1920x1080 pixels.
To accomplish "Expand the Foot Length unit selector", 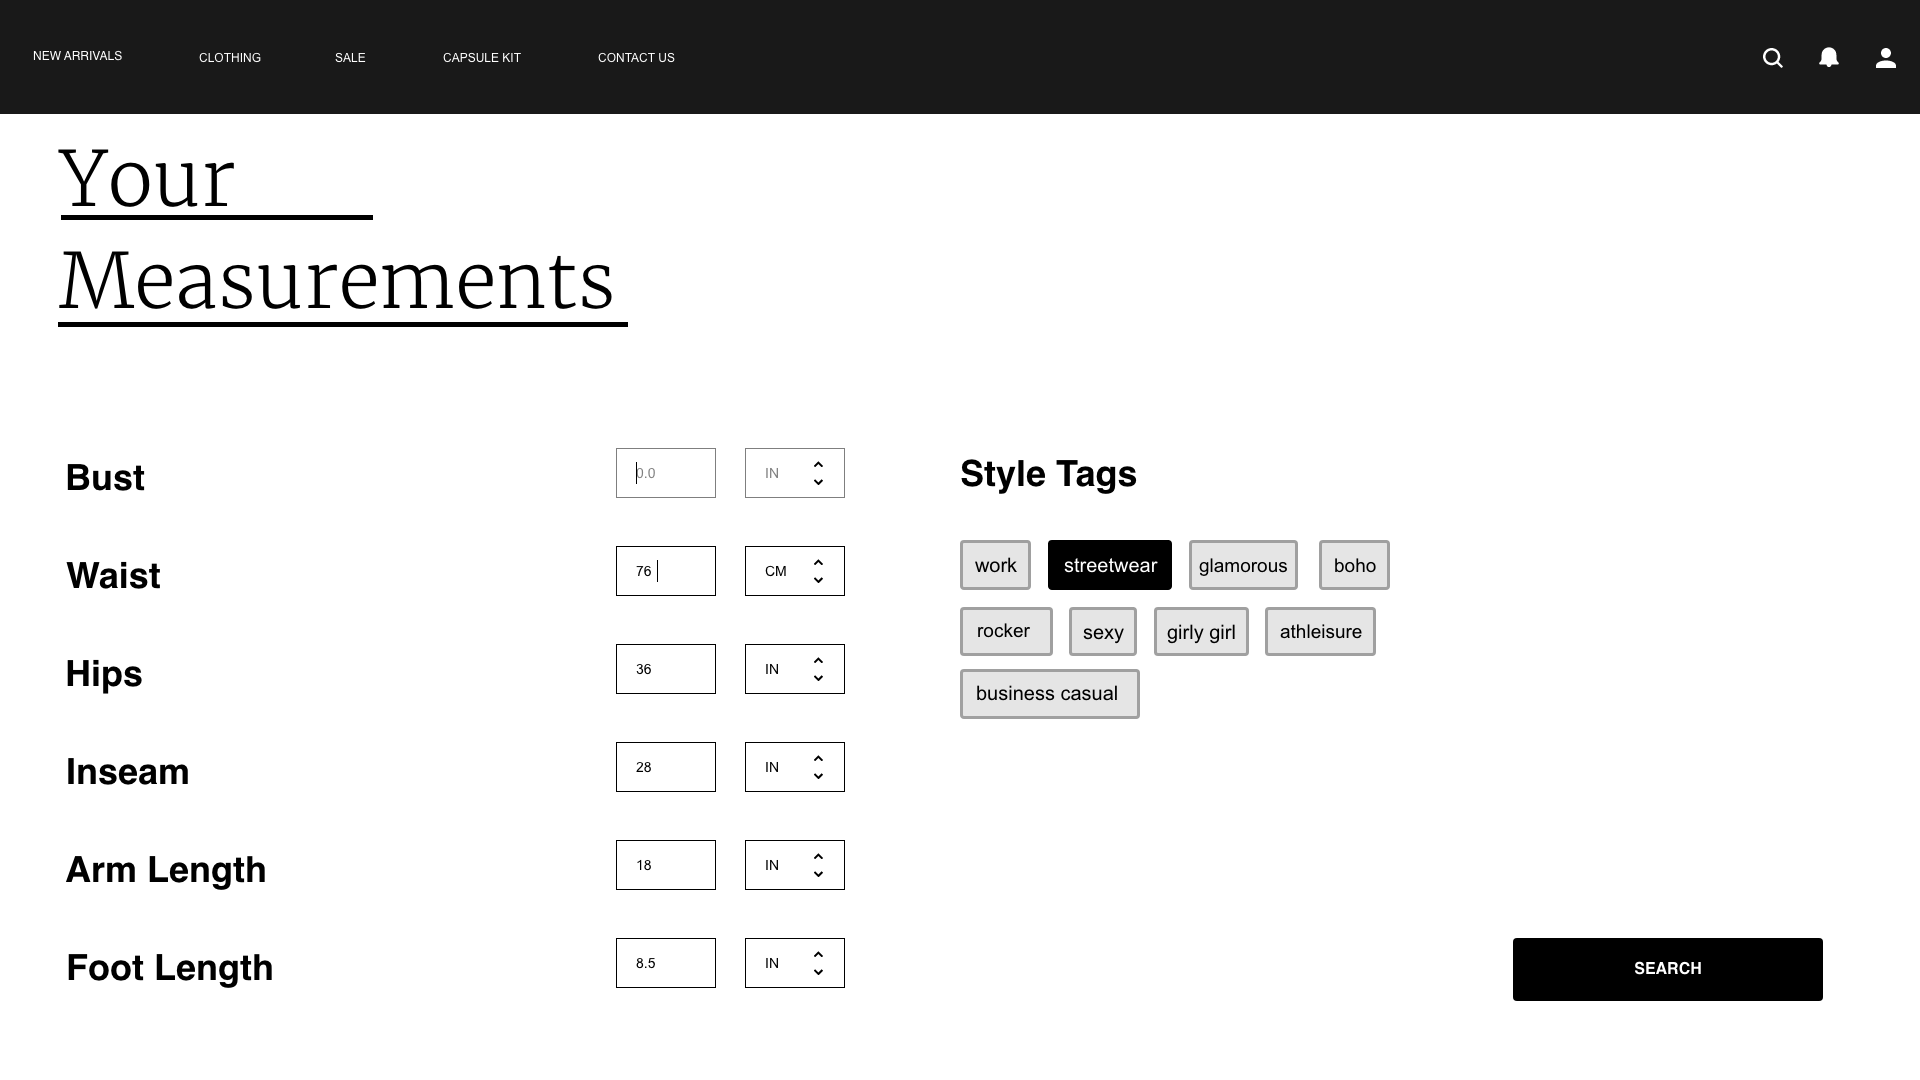I will [x=794, y=963].
